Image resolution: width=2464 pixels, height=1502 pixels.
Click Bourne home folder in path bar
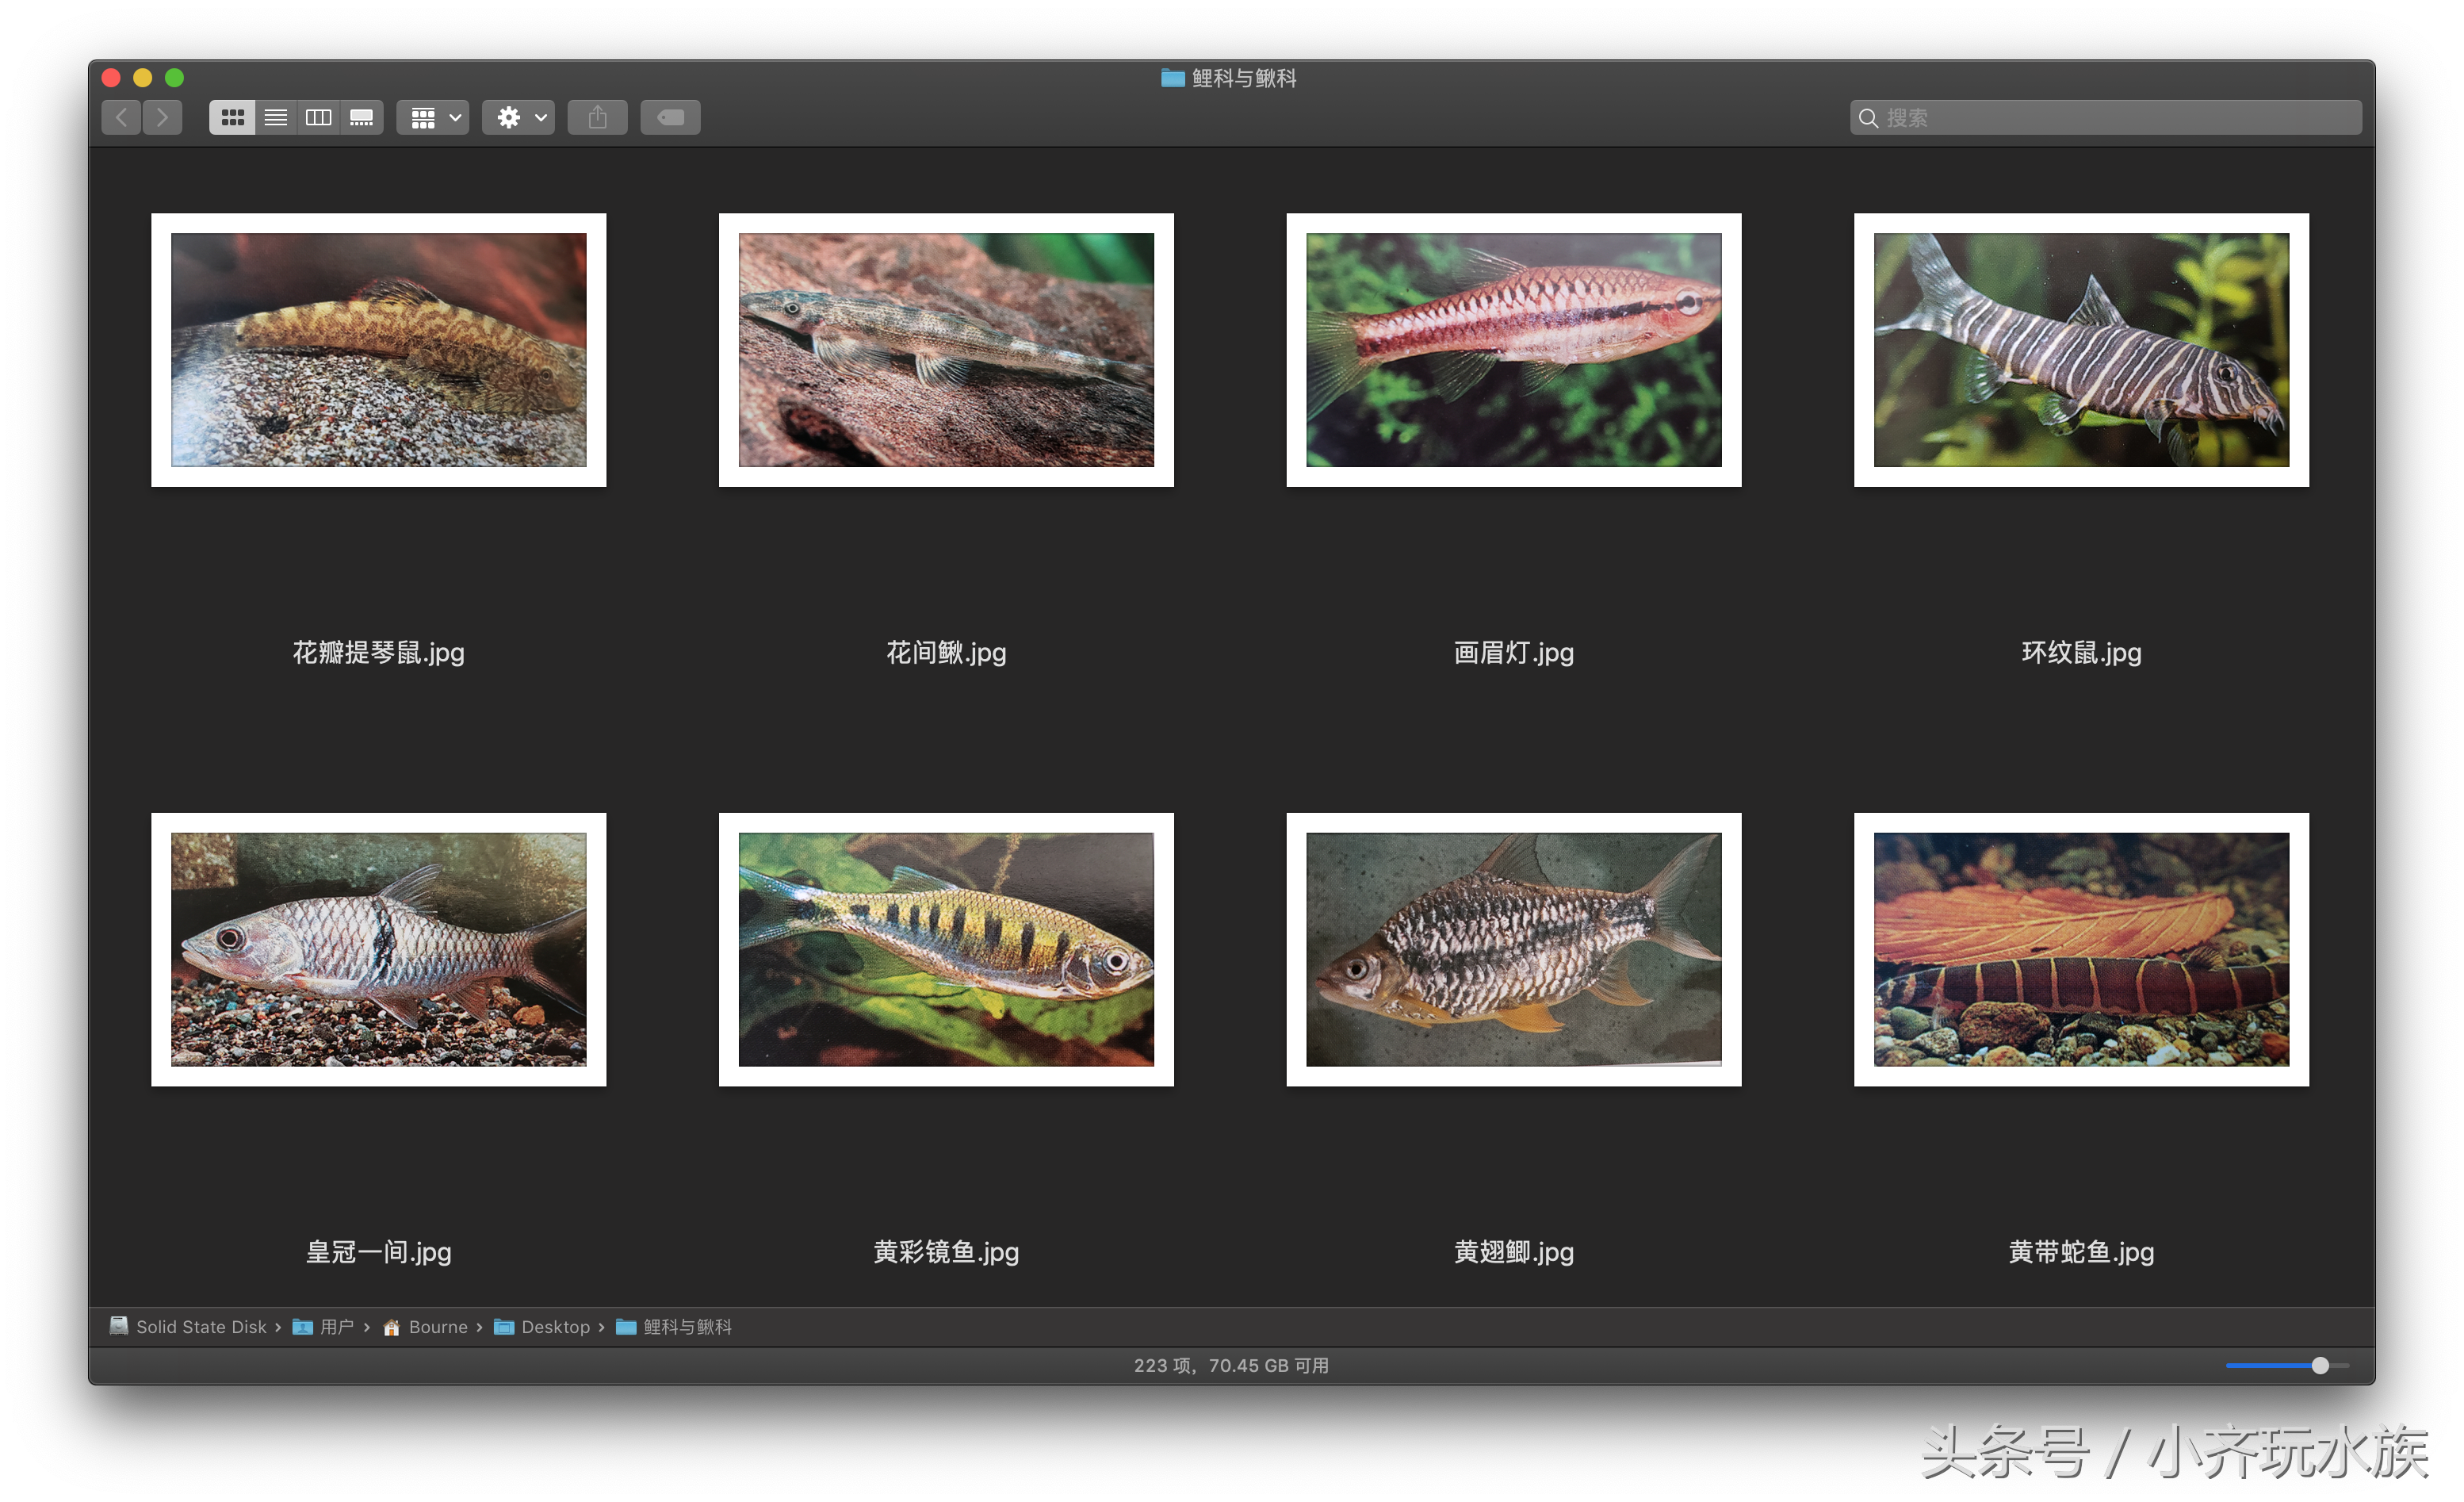426,1327
